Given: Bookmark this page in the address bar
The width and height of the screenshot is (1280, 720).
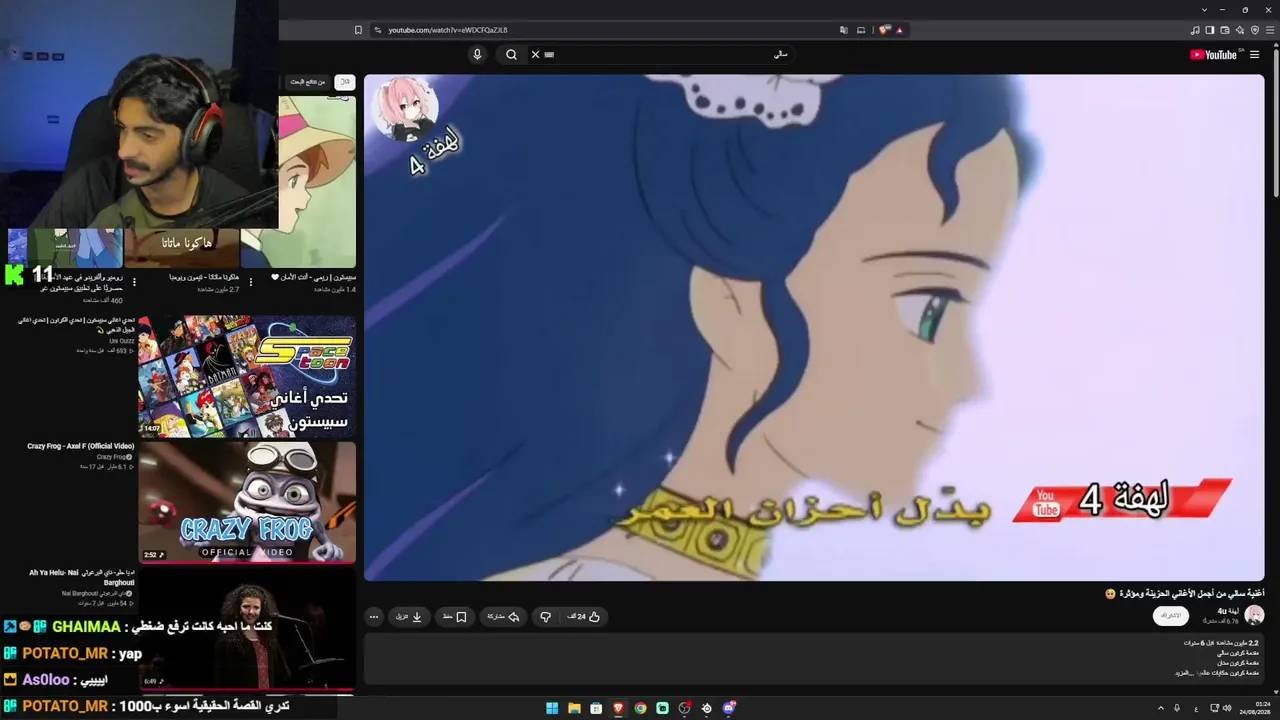Looking at the screenshot, I should (x=358, y=30).
